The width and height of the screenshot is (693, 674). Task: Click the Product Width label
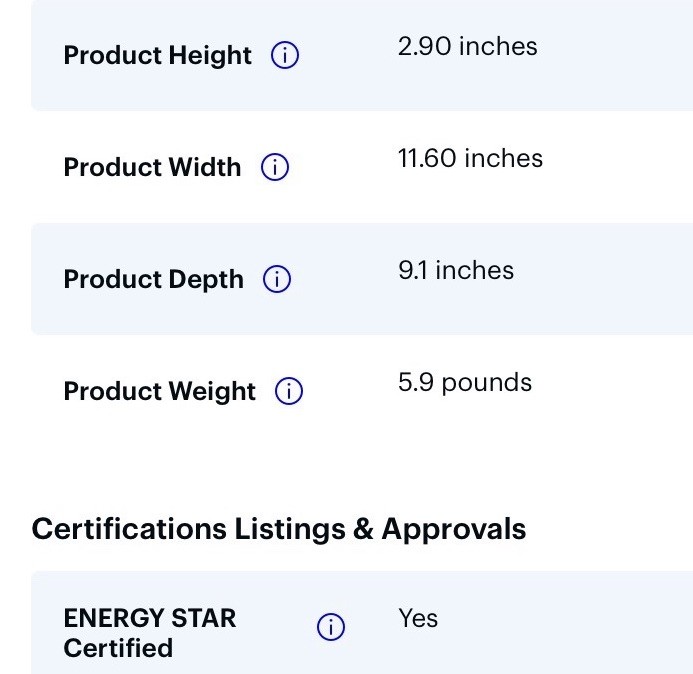tap(152, 167)
